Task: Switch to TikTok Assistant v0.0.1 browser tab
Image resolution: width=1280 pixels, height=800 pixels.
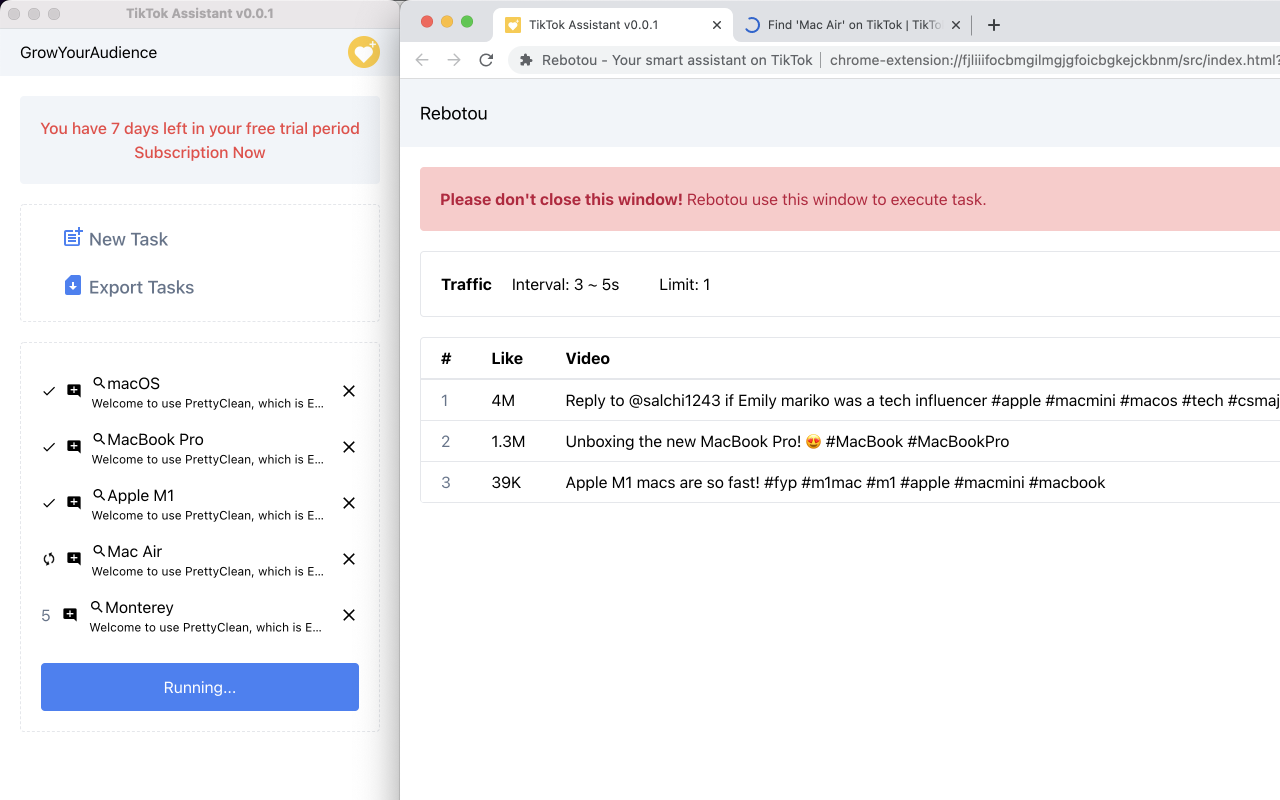Action: pyautogui.click(x=613, y=25)
